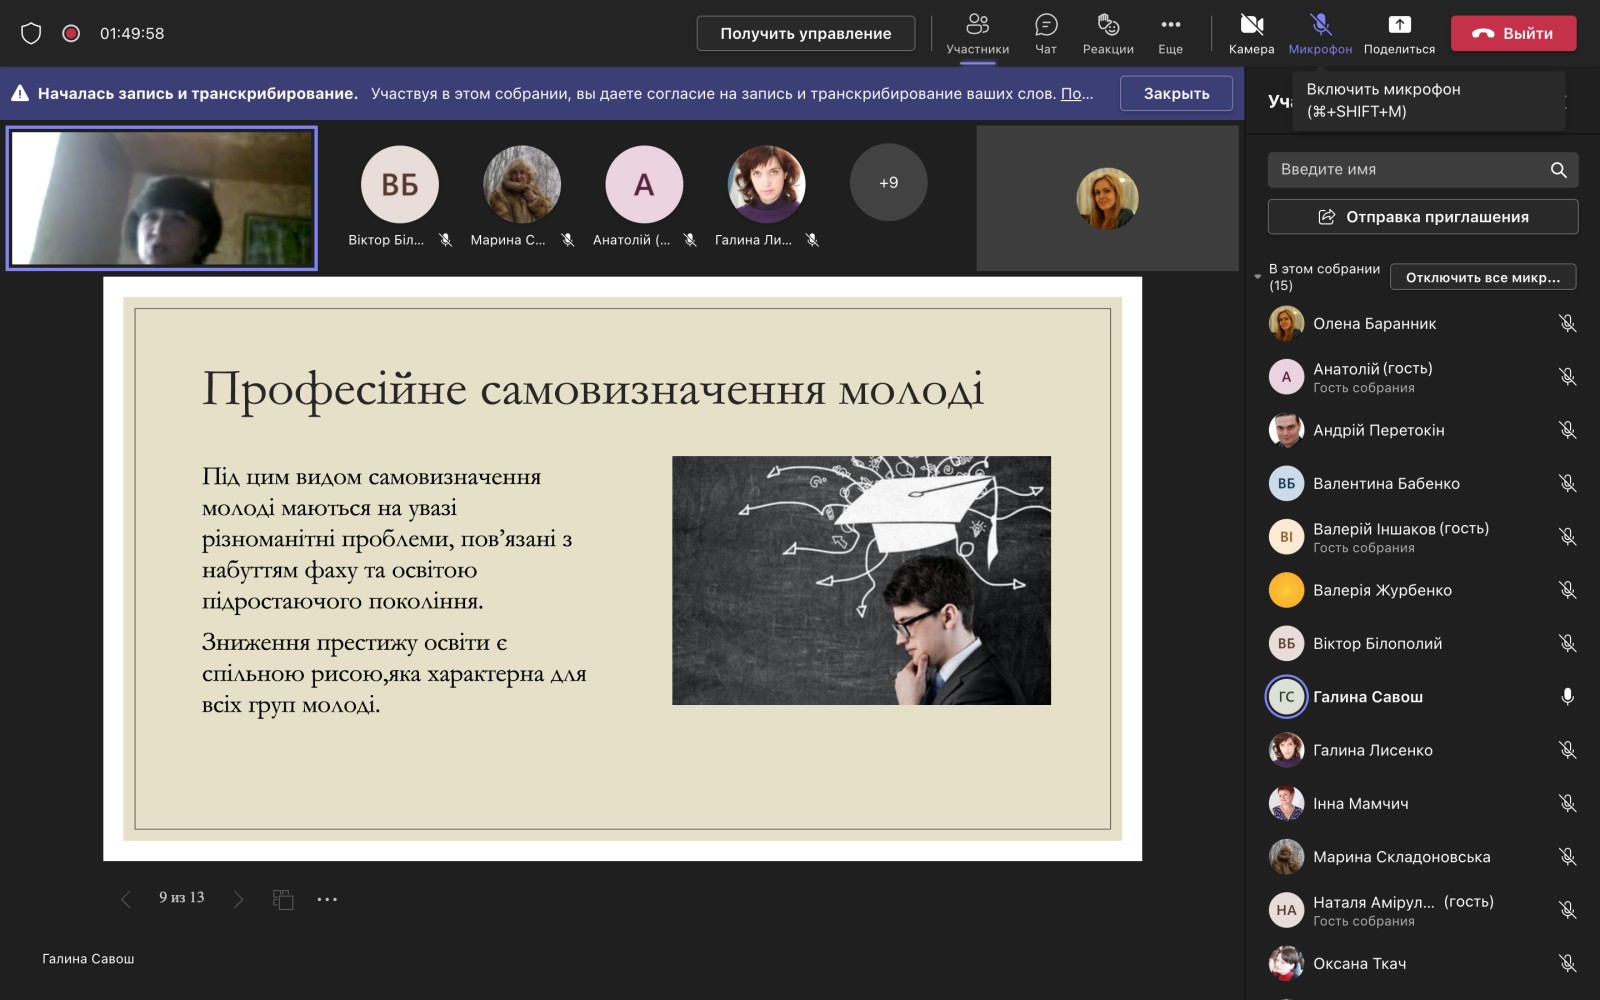Open the Чат chat panel
The height and width of the screenshot is (1000, 1600).
click(1046, 33)
